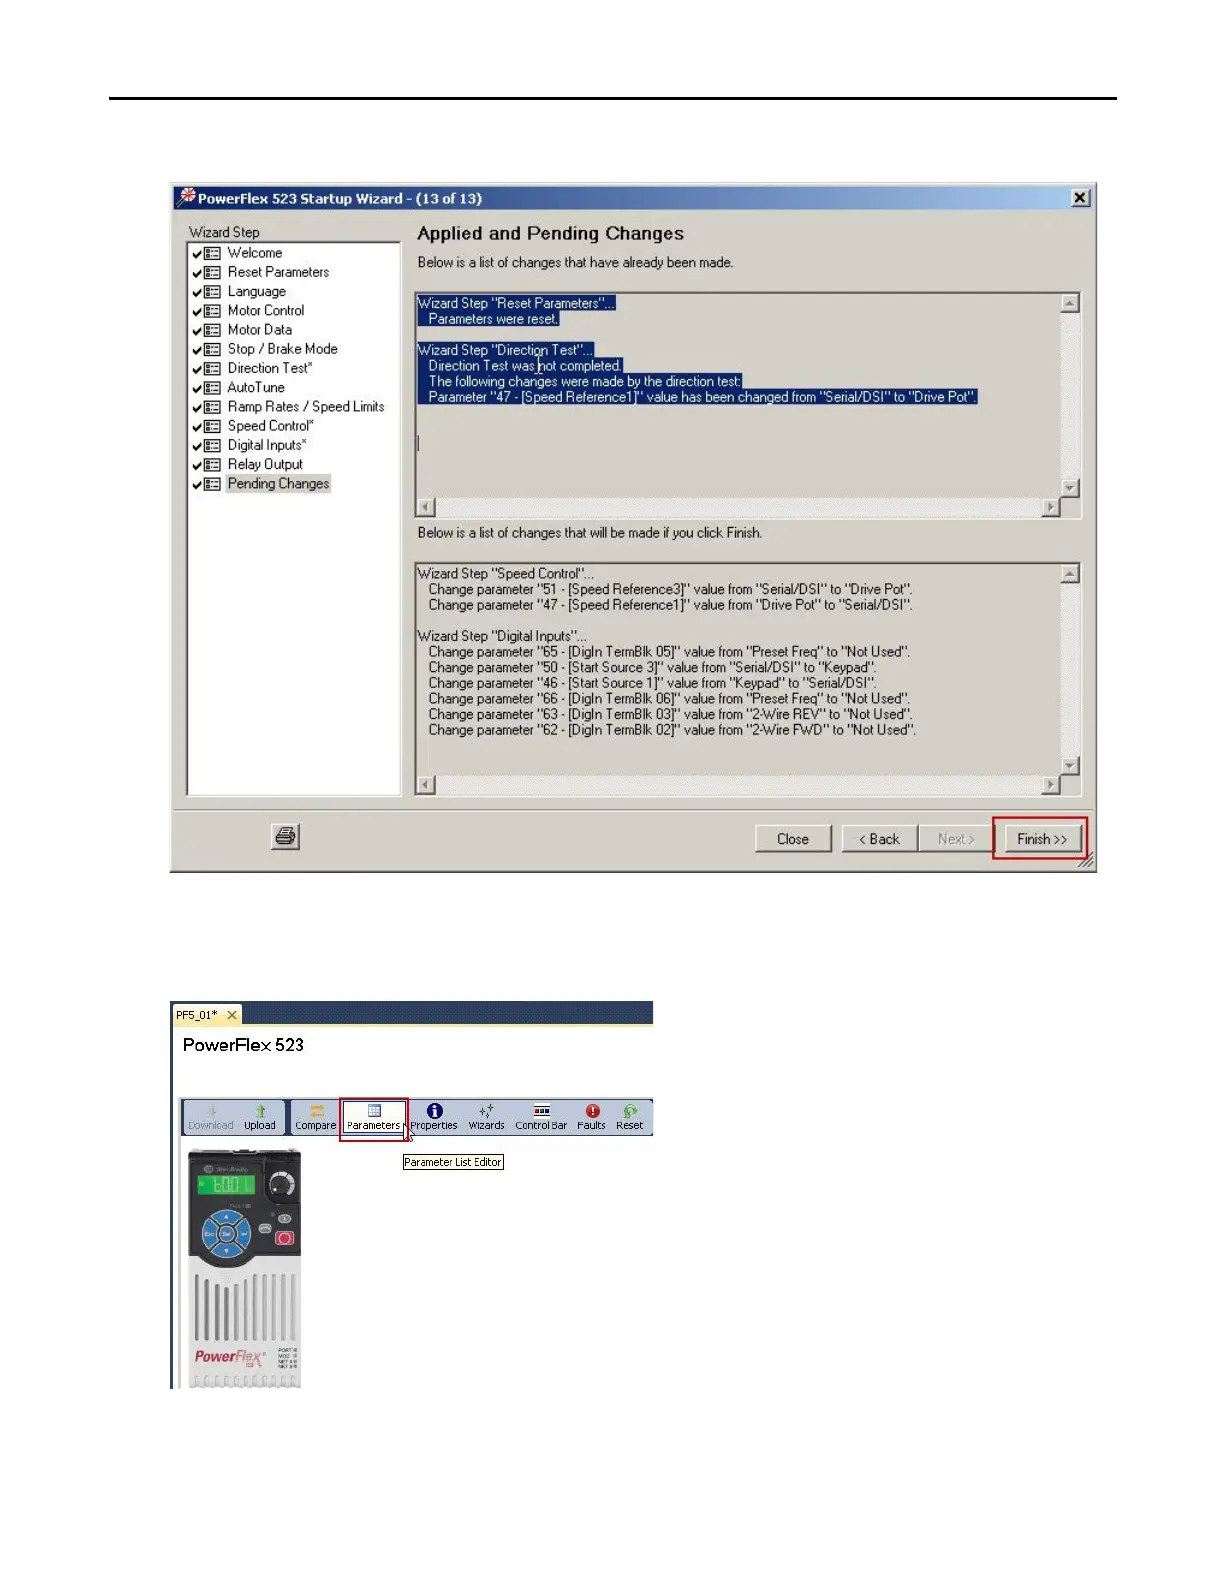Click the right arrow of the pending changes list scrollbar
Viewport: 1224px width, 1584px height.
pos(1050,785)
